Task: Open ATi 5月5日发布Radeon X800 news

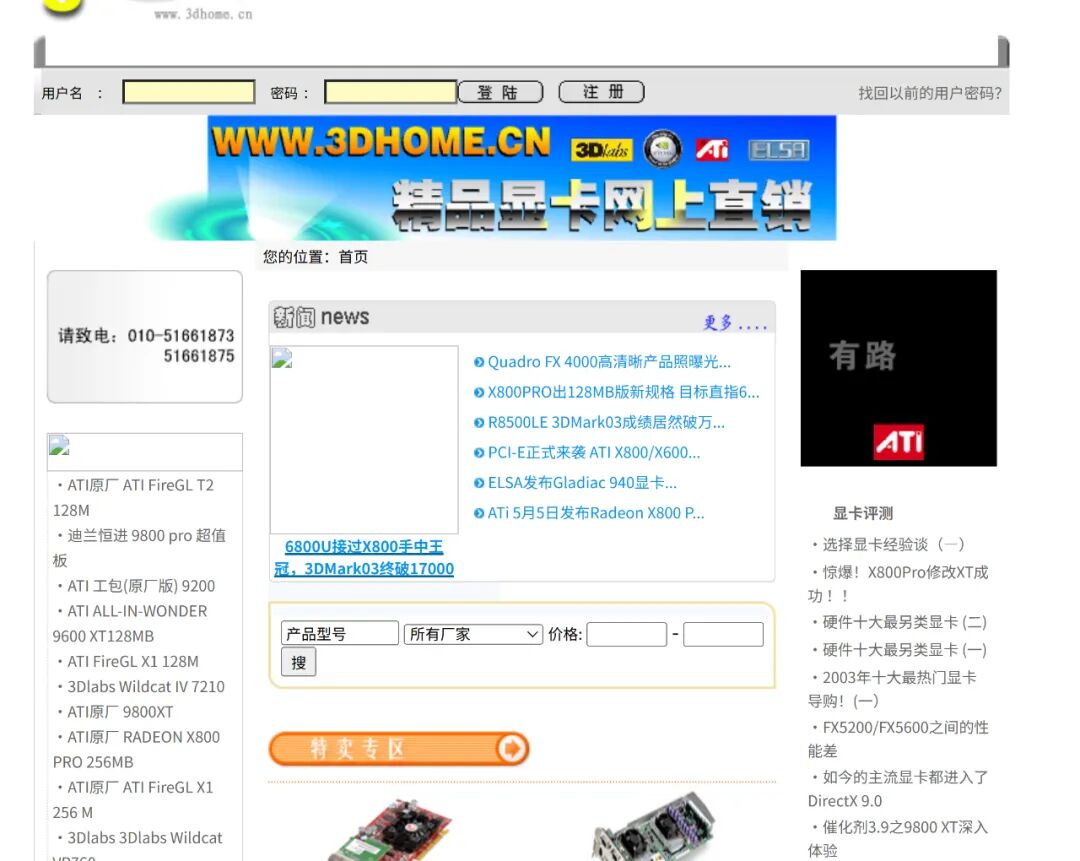Action: tap(596, 513)
